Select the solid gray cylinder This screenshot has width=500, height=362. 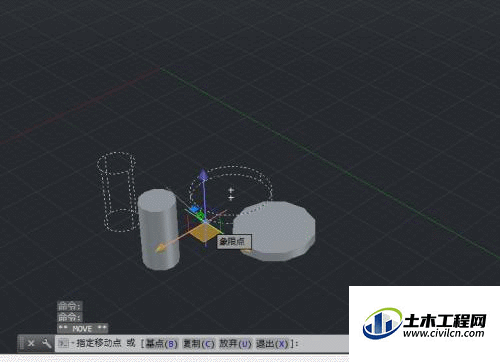158,229
